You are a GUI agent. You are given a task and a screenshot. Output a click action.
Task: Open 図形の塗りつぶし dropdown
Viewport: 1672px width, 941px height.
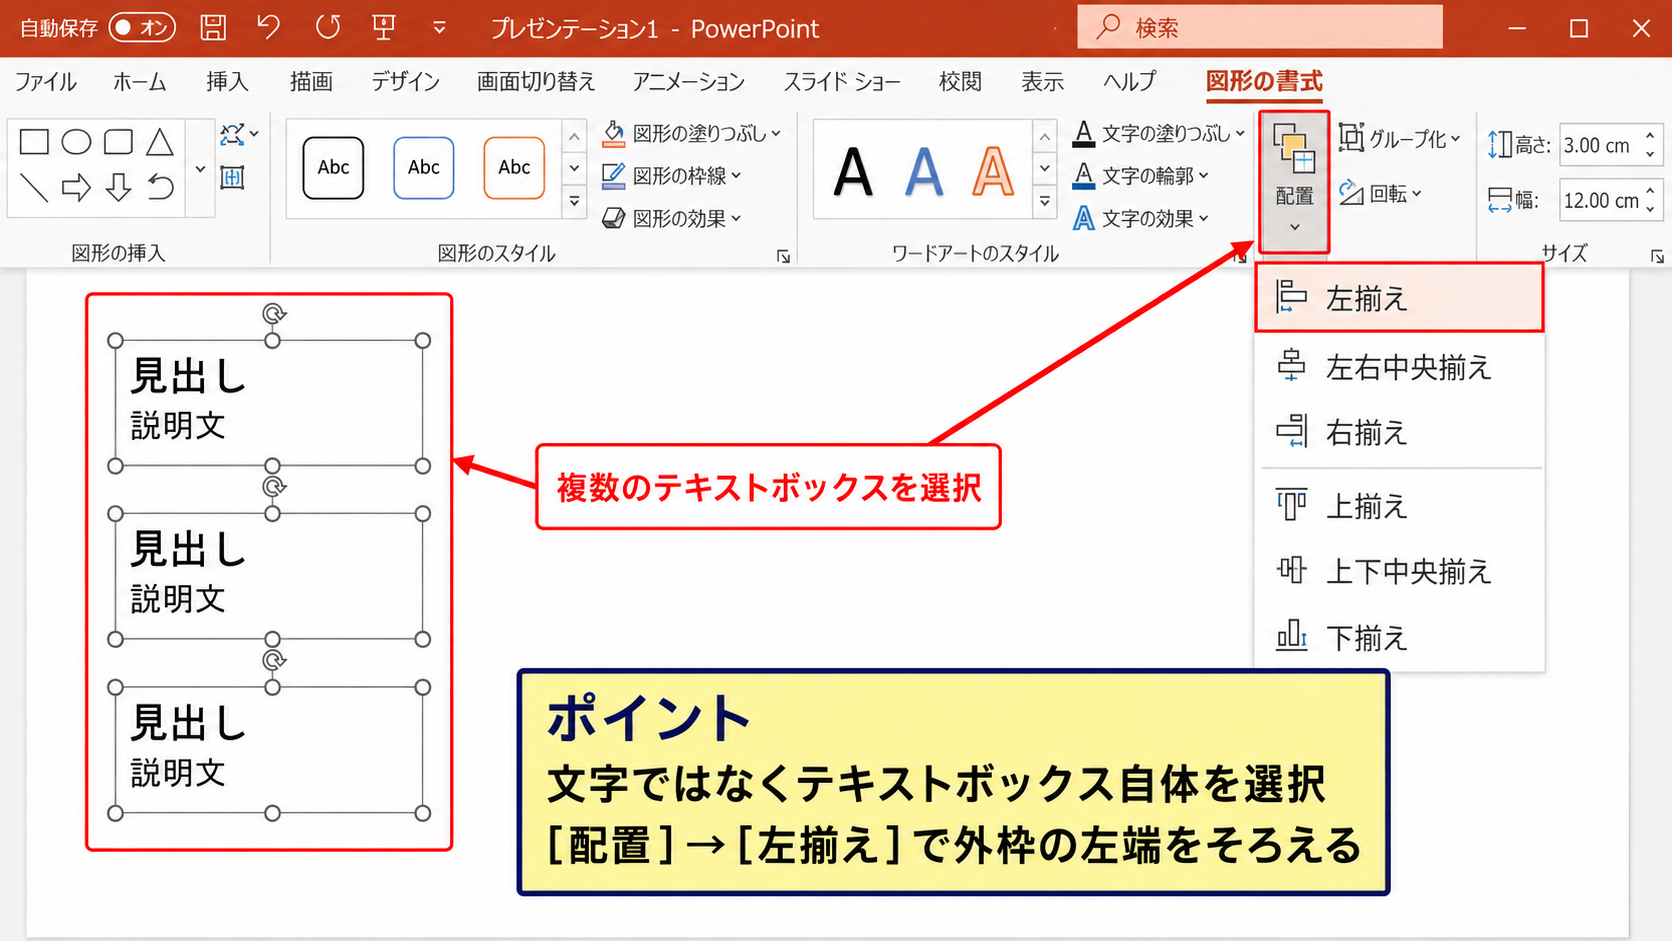point(692,133)
